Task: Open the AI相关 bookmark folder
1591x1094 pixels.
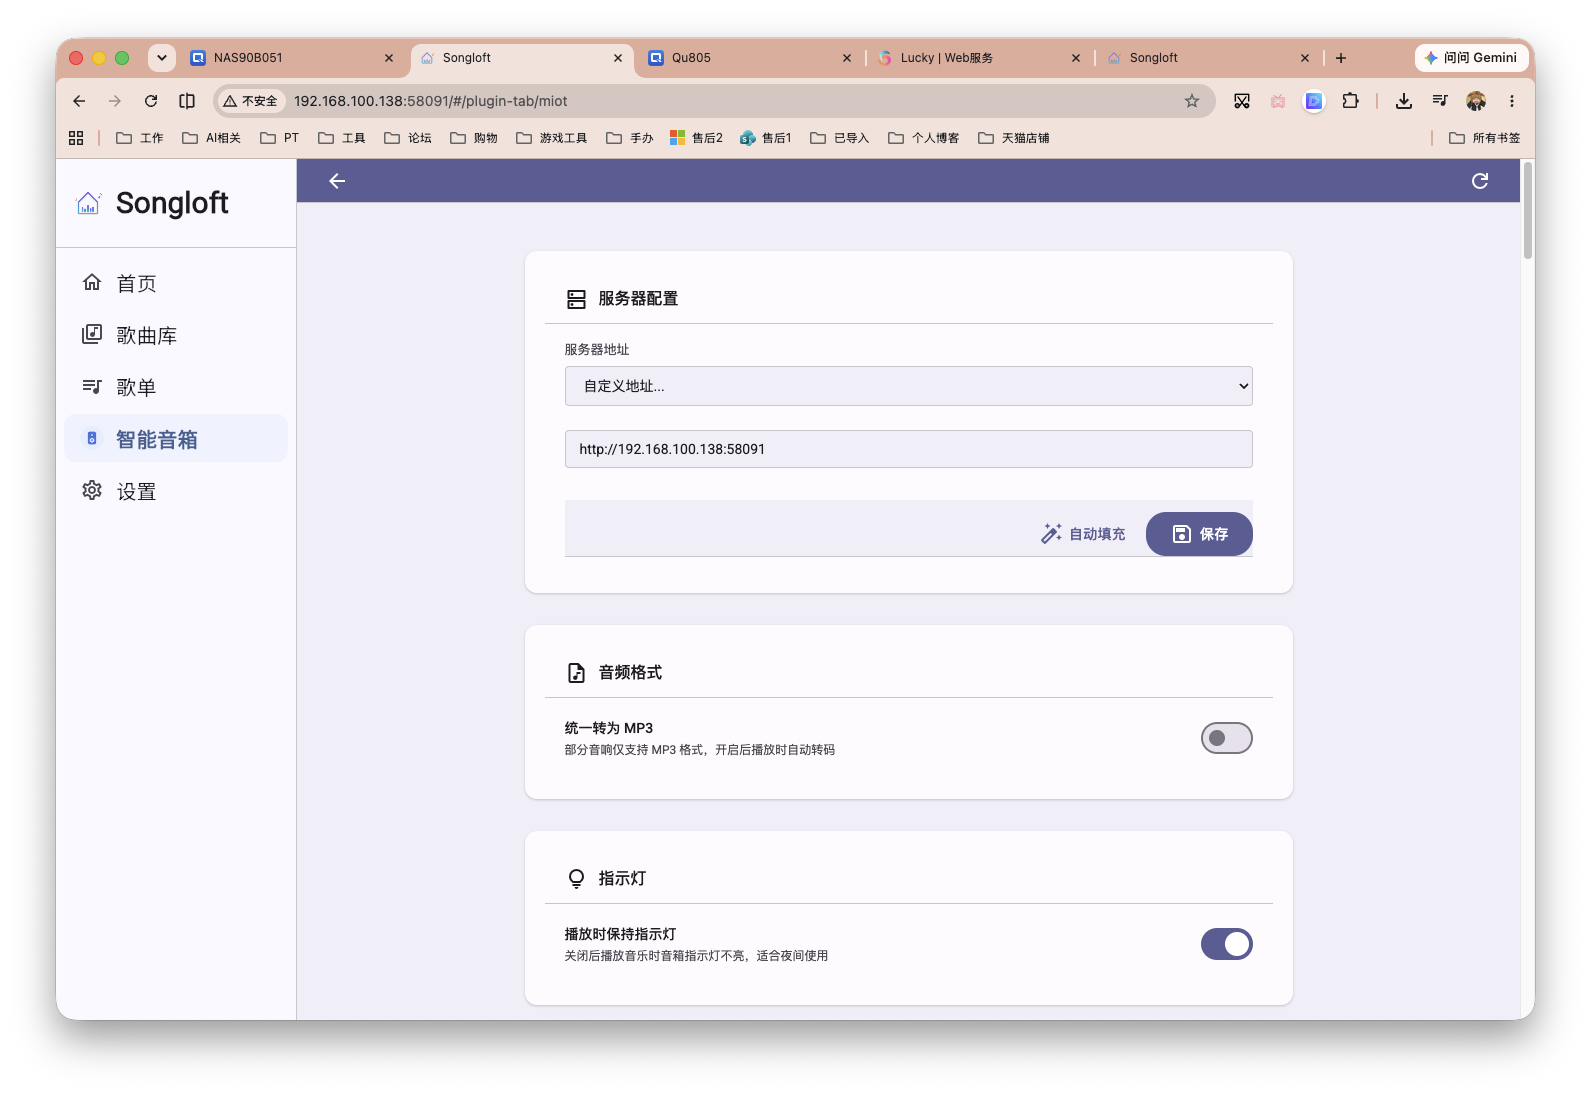Action: 211,138
